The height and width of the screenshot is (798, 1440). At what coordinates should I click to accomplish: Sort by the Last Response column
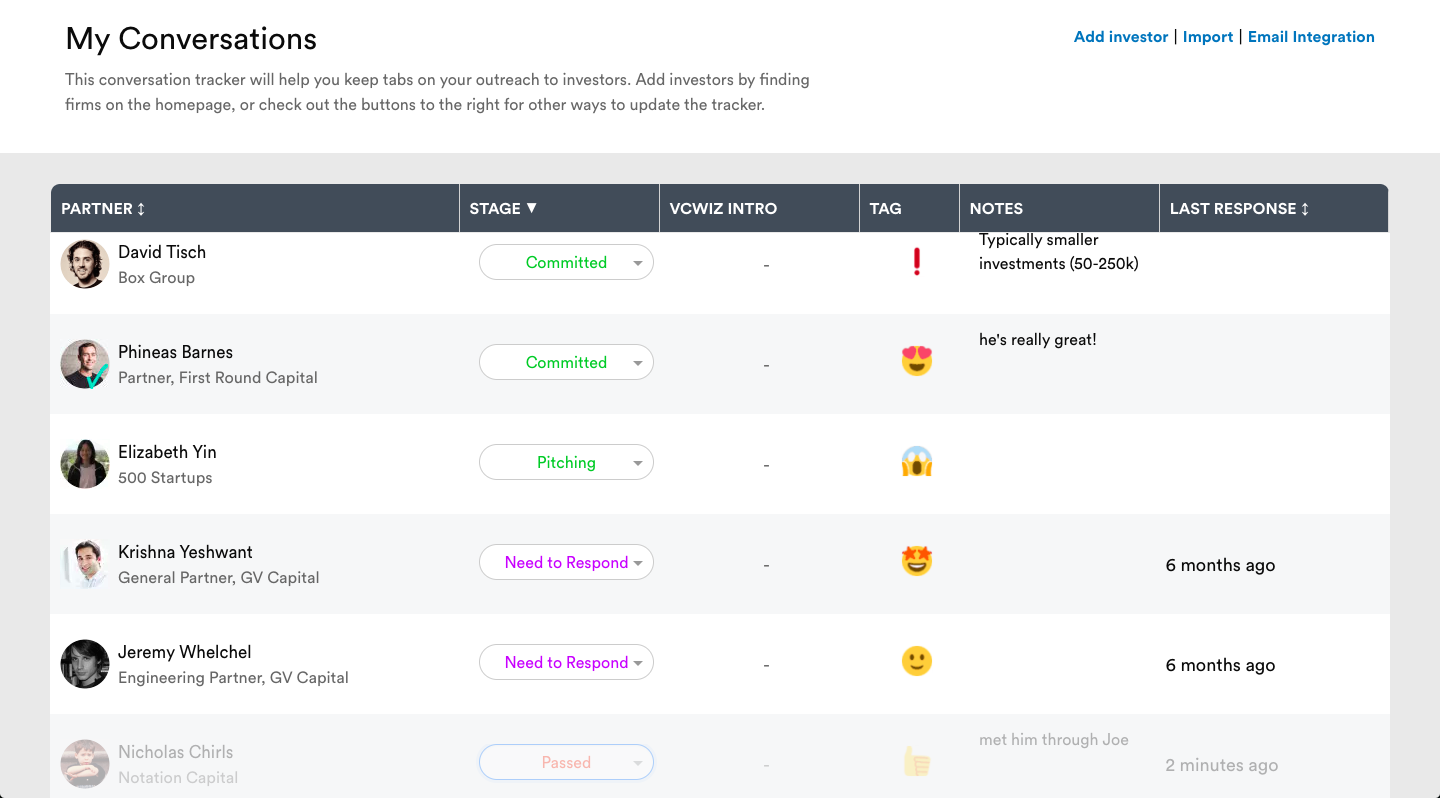[1239, 208]
